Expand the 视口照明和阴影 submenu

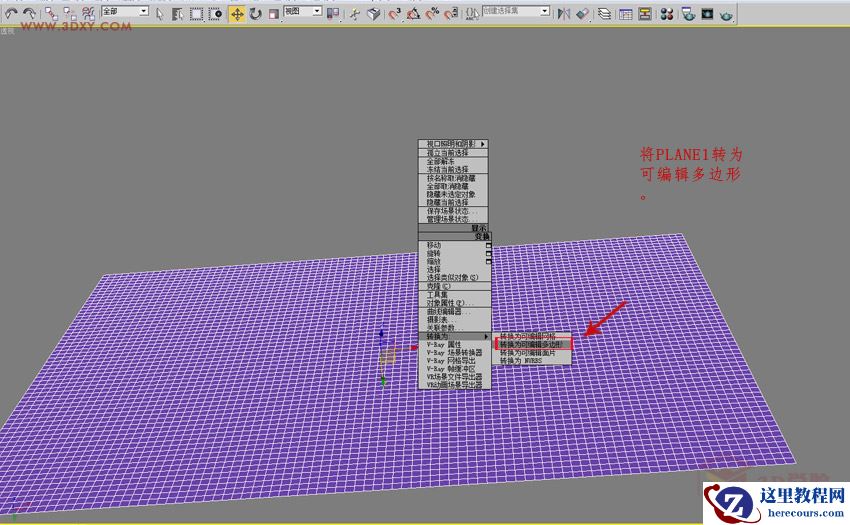(x=453, y=144)
